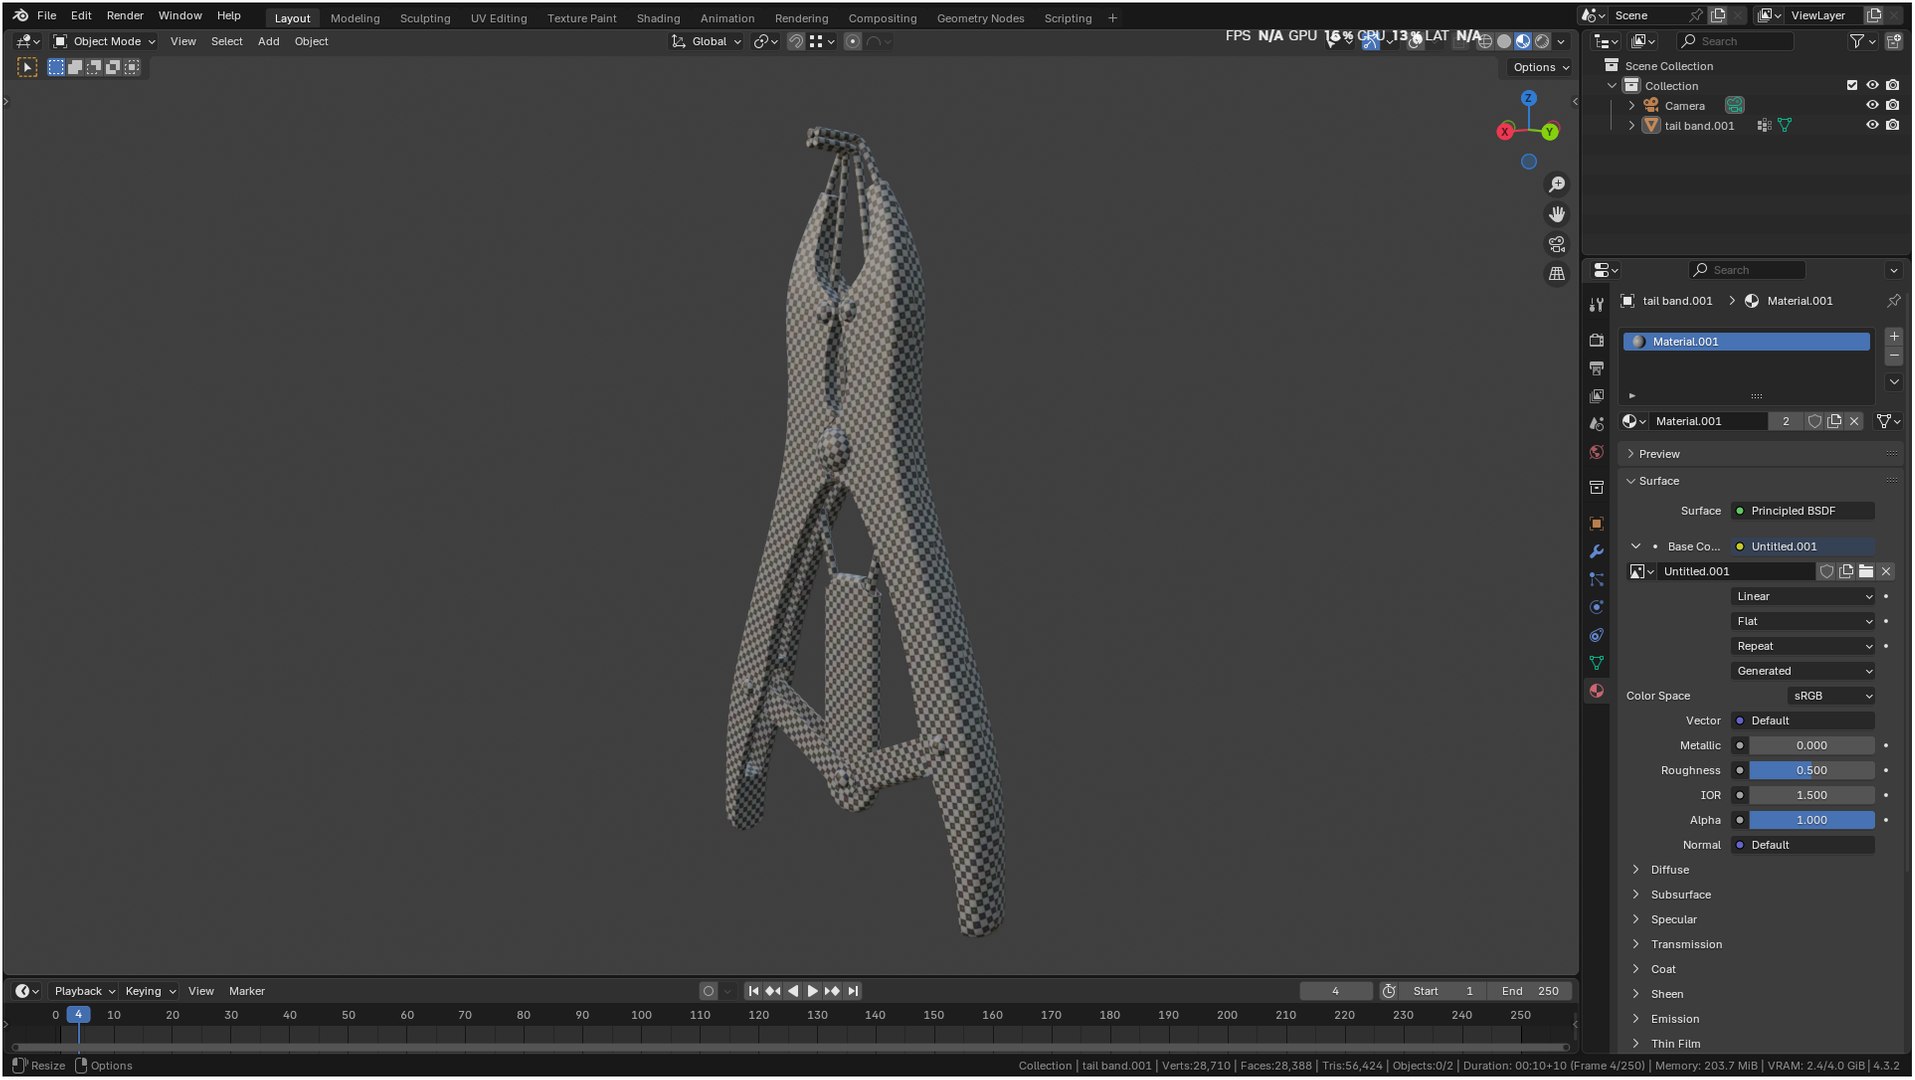The width and height of the screenshot is (1915, 1080).
Task: Open Material properties tab icon
Action: [1597, 691]
